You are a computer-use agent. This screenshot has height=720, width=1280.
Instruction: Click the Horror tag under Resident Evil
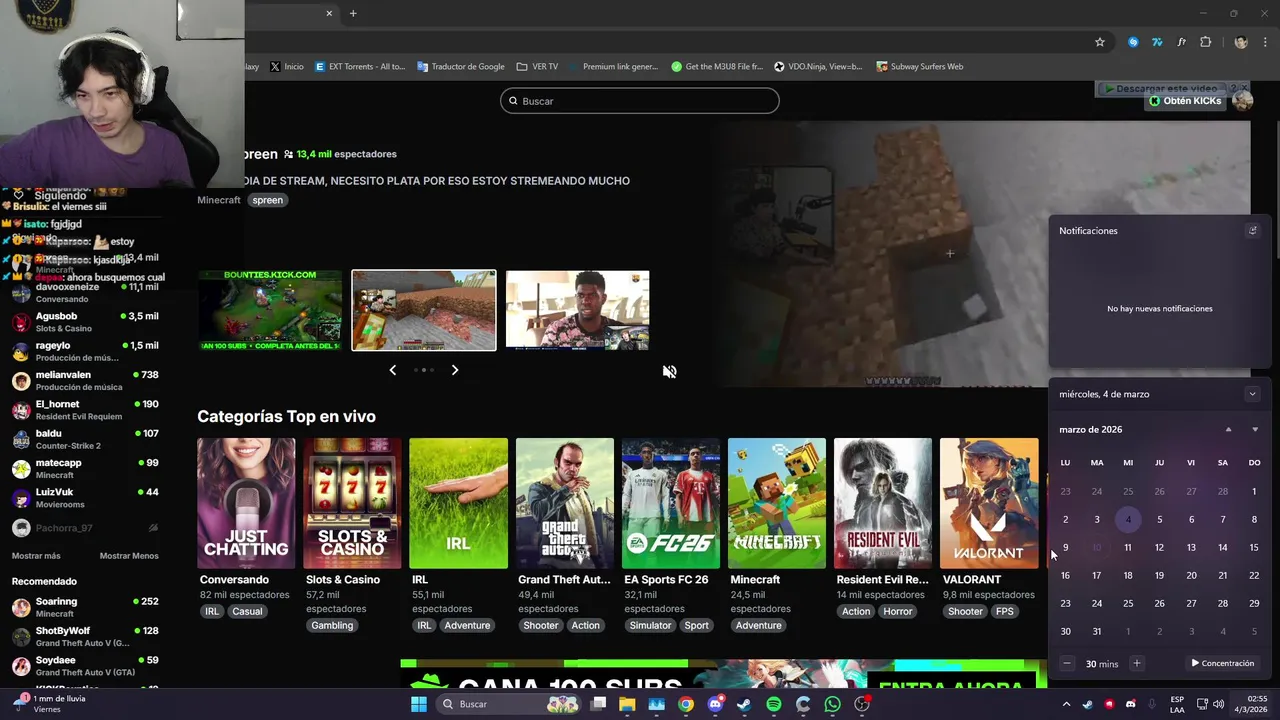[x=898, y=611]
